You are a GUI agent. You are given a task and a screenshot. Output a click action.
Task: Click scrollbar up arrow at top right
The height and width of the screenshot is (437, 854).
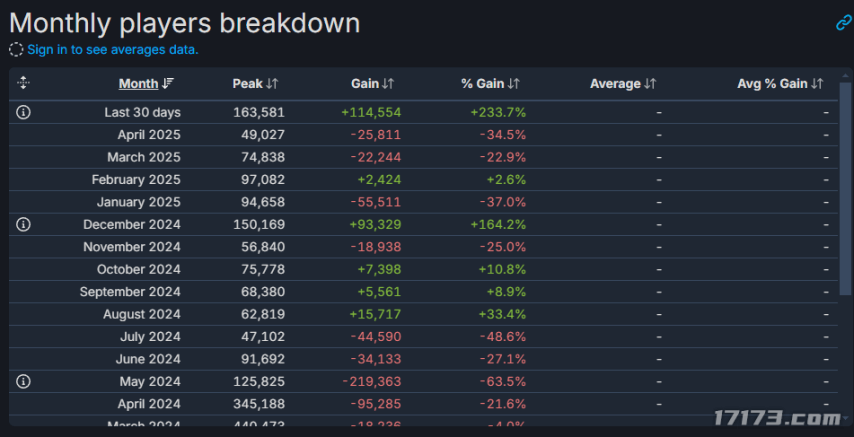click(845, 76)
